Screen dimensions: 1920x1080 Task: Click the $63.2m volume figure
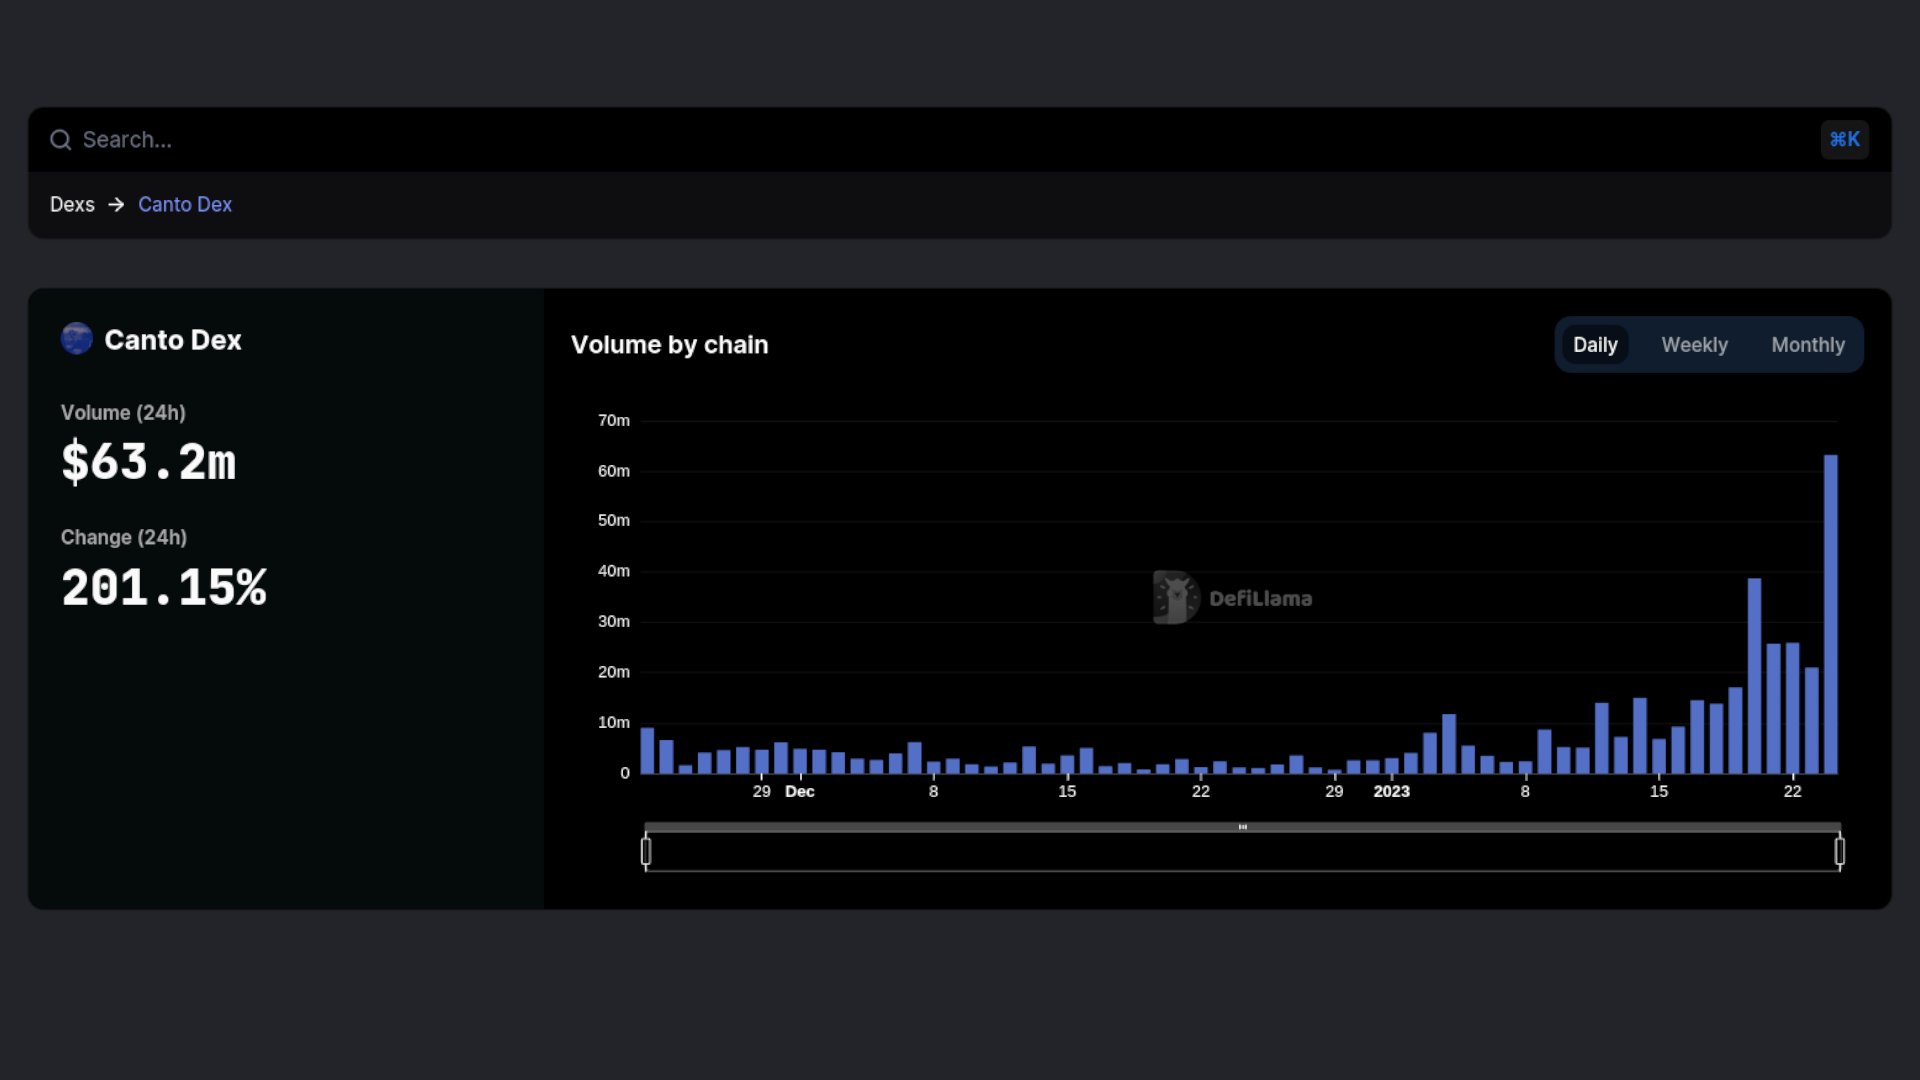coord(148,463)
